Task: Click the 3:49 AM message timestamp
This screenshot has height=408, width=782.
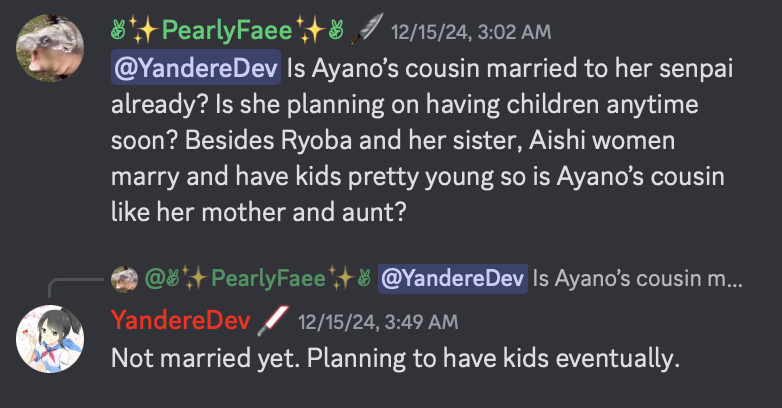Action: point(378,322)
